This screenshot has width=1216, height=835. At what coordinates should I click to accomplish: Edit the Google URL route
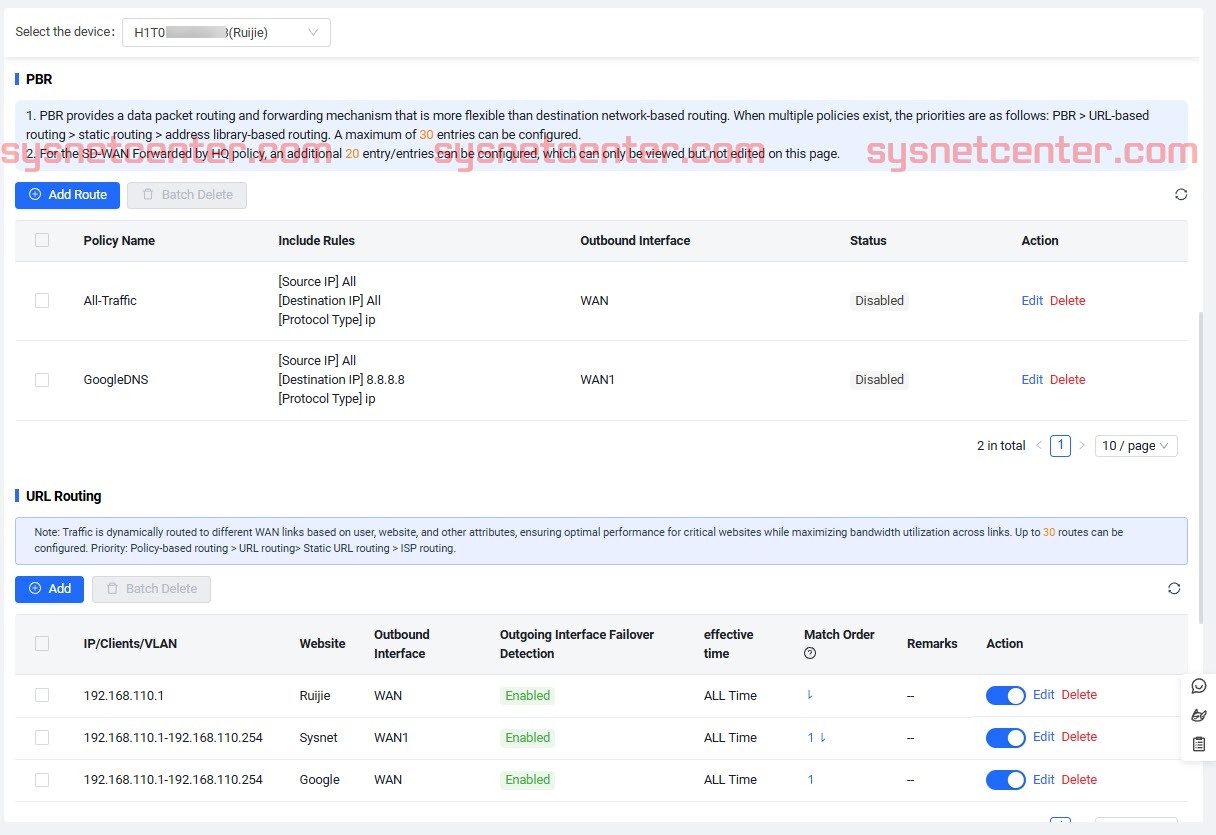pyautogui.click(x=1044, y=780)
